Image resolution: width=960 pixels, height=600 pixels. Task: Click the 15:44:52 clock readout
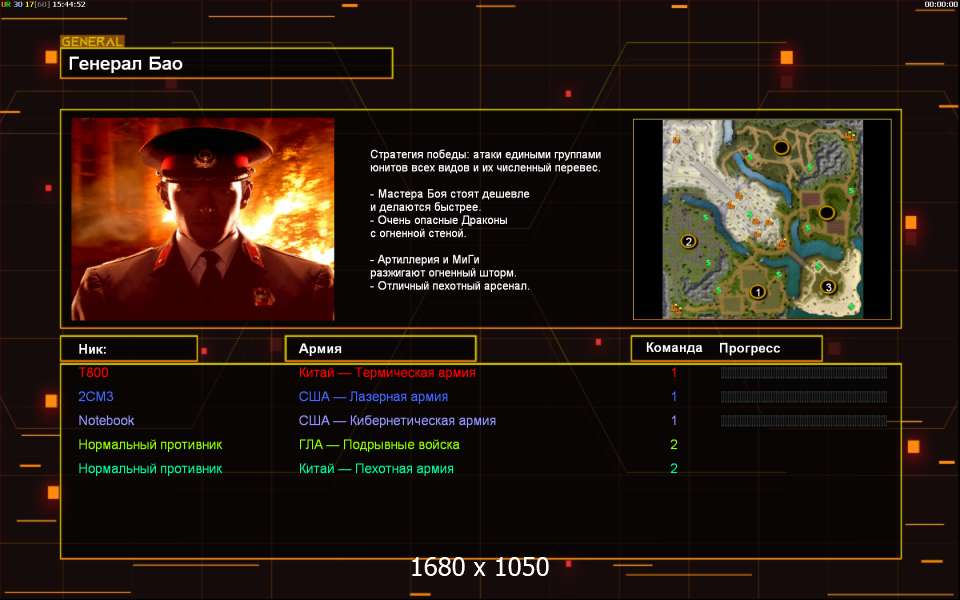[x=69, y=4]
